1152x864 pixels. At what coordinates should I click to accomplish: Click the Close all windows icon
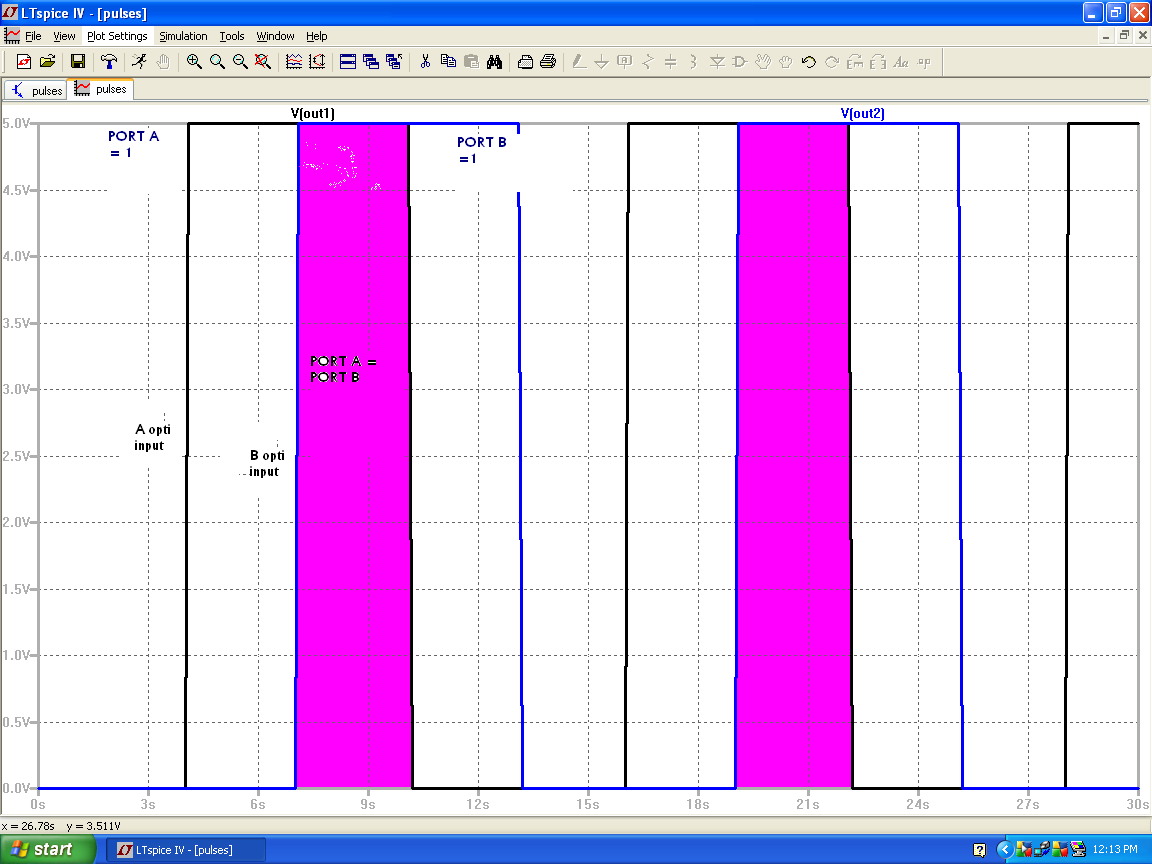click(x=395, y=62)
